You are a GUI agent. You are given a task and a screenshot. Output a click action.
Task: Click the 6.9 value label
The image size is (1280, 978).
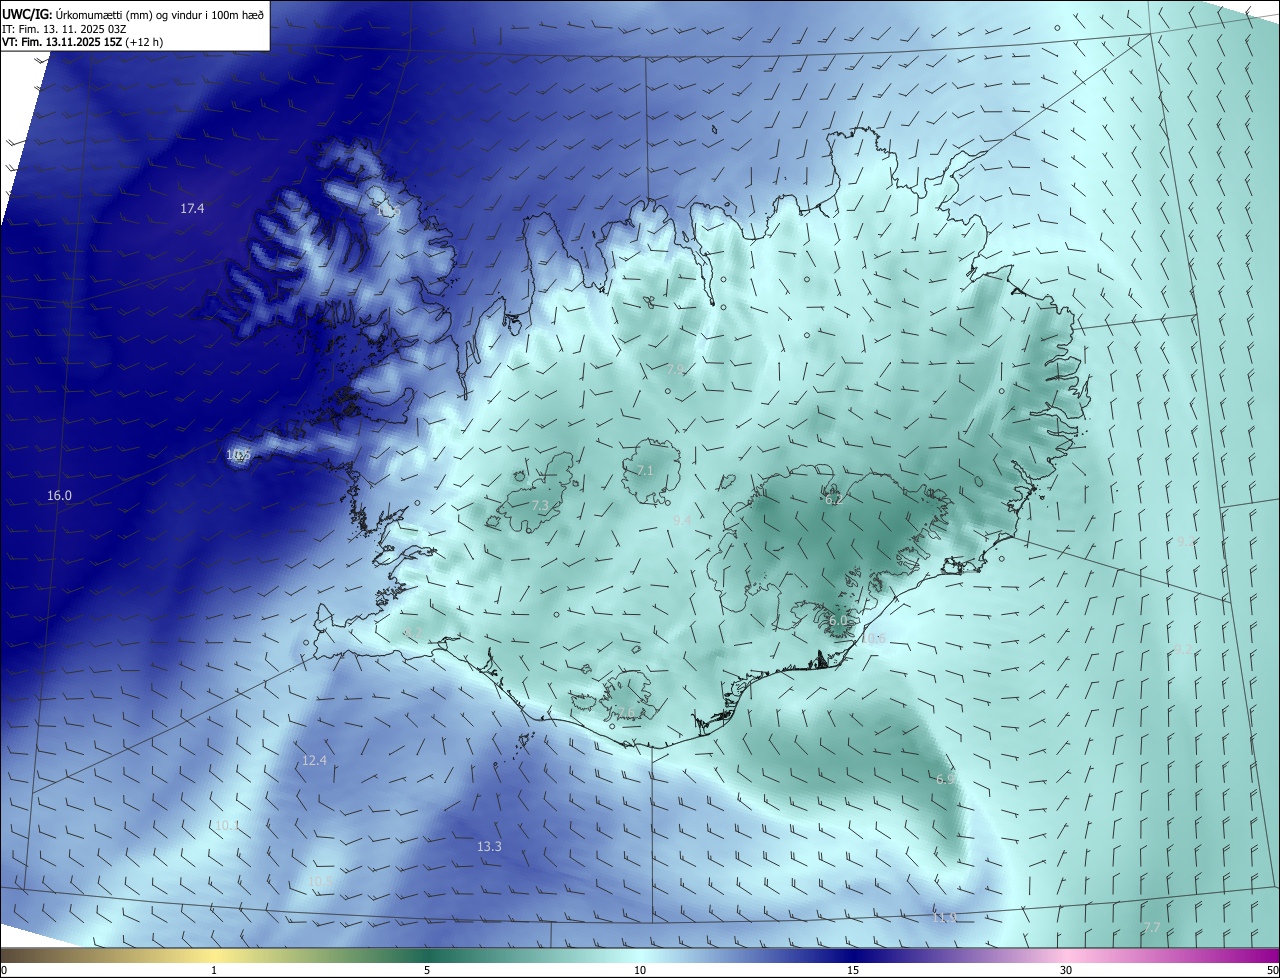point(945,779)
